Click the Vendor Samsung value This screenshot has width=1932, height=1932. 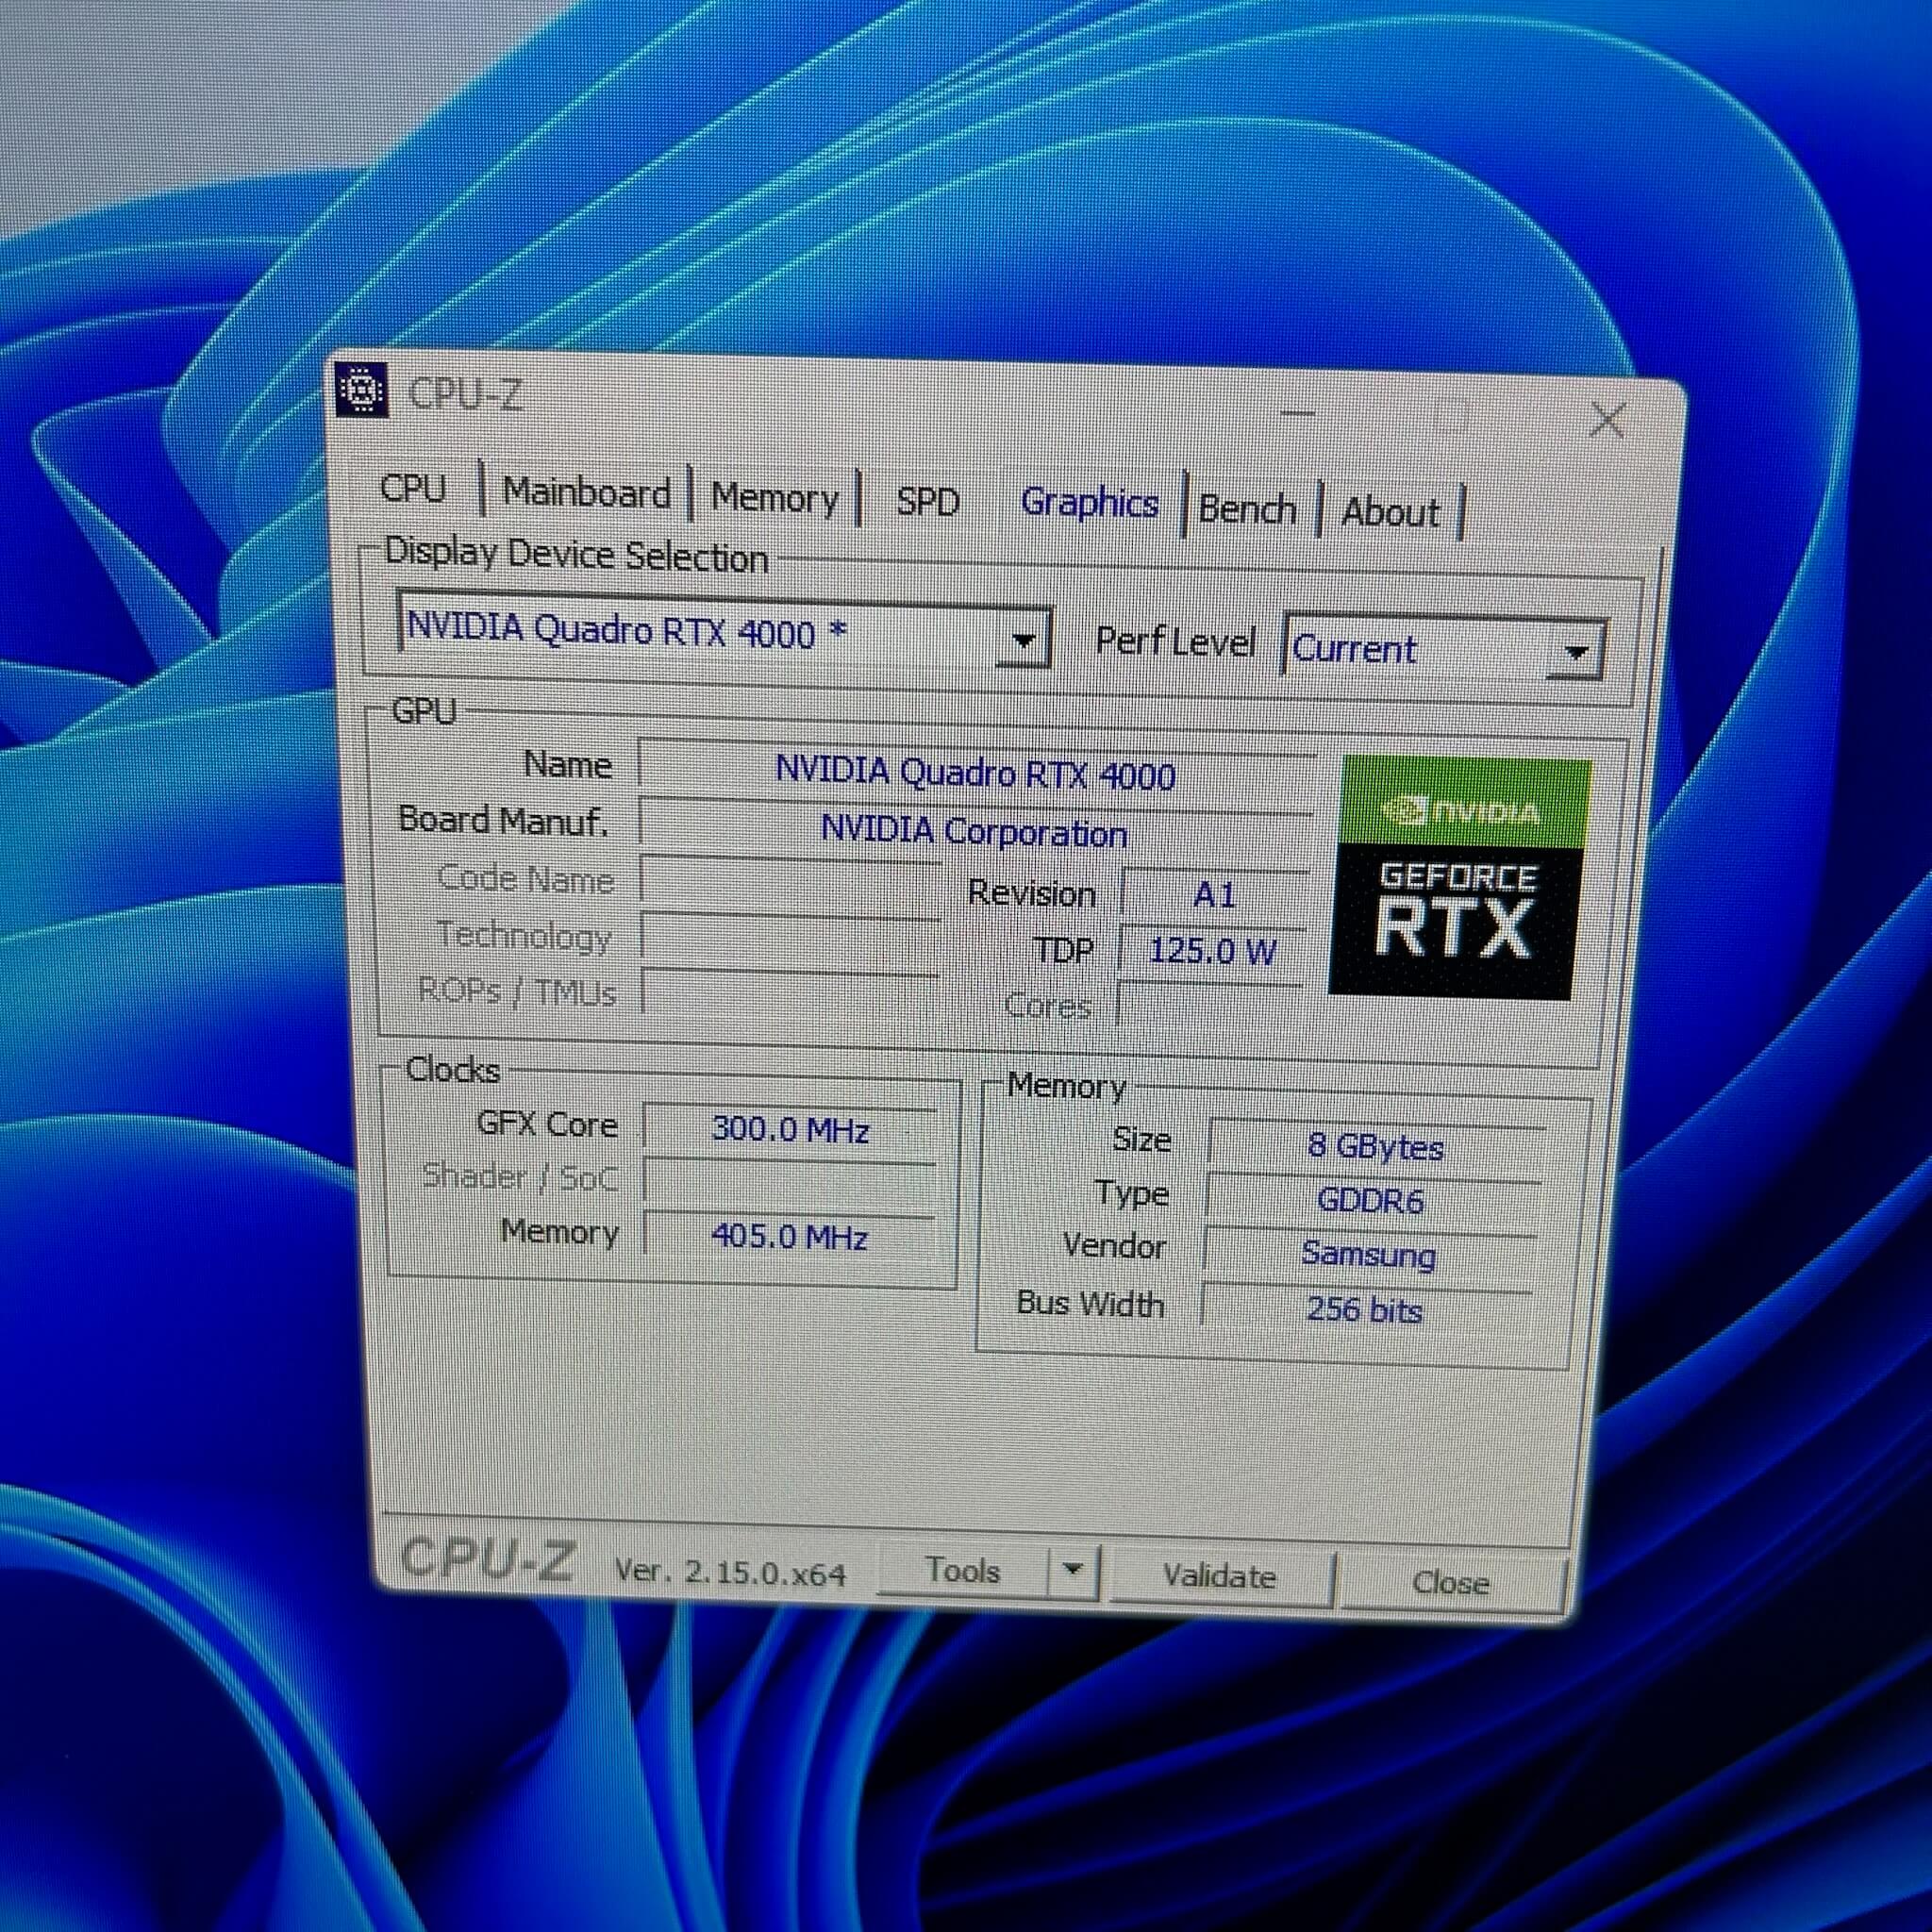click(1368, 1253)
